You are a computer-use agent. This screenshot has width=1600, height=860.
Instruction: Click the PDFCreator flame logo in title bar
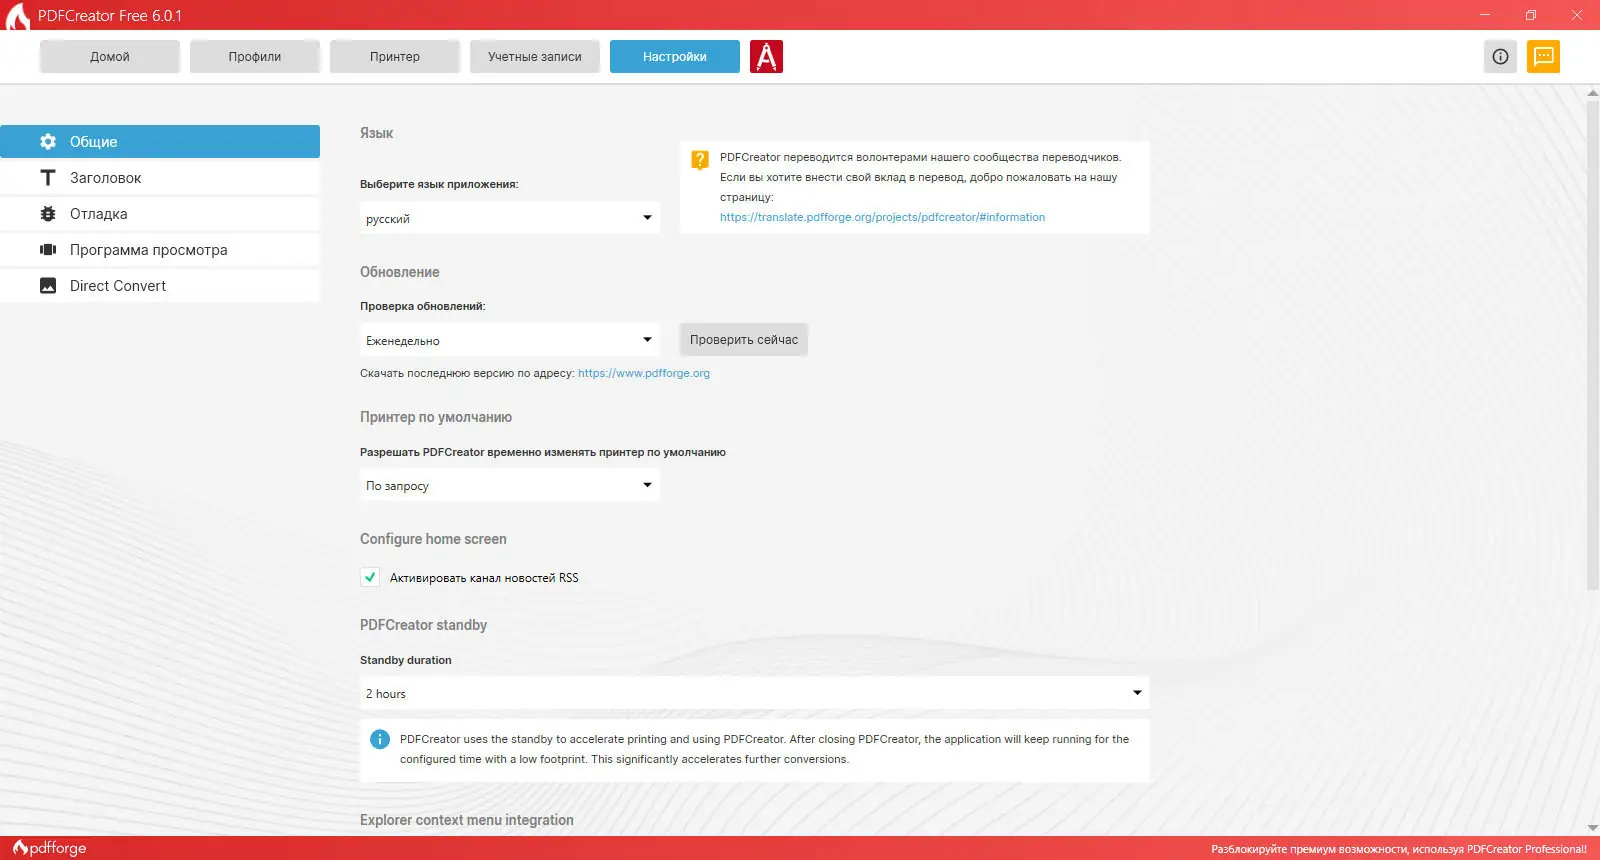pyautogui.click(x=17, y=16)
